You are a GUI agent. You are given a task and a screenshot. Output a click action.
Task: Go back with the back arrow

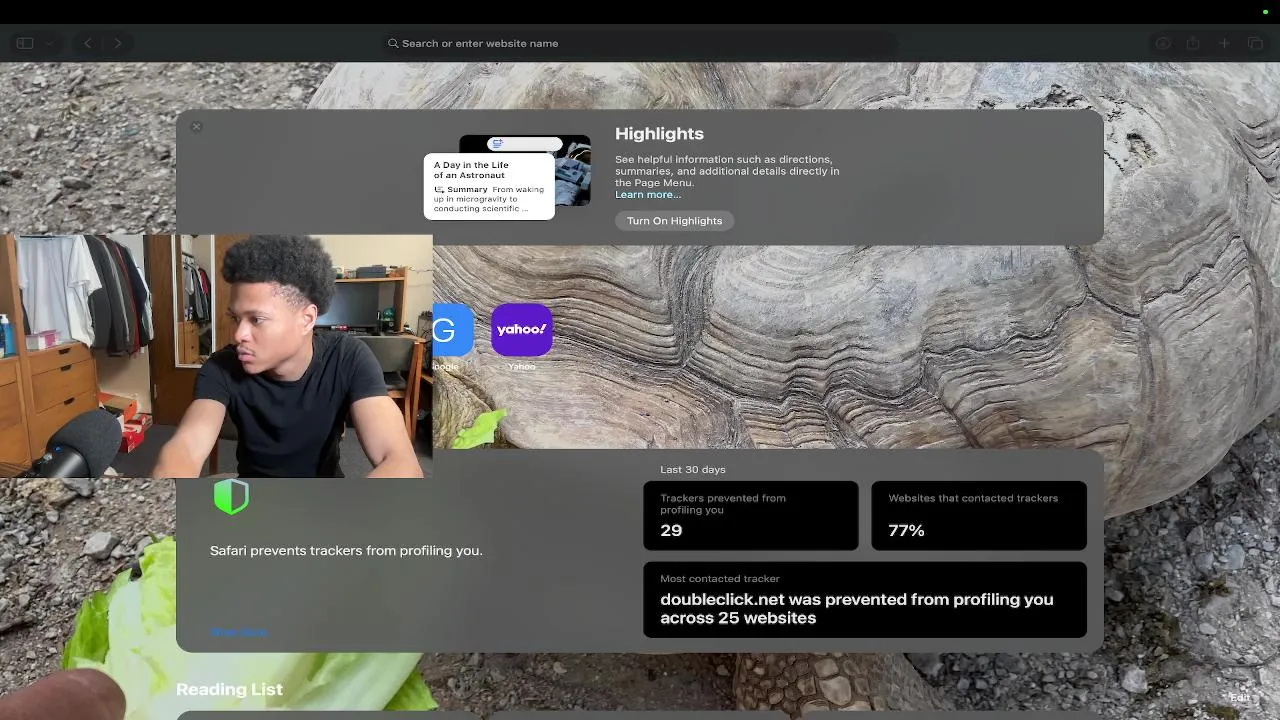88,43
